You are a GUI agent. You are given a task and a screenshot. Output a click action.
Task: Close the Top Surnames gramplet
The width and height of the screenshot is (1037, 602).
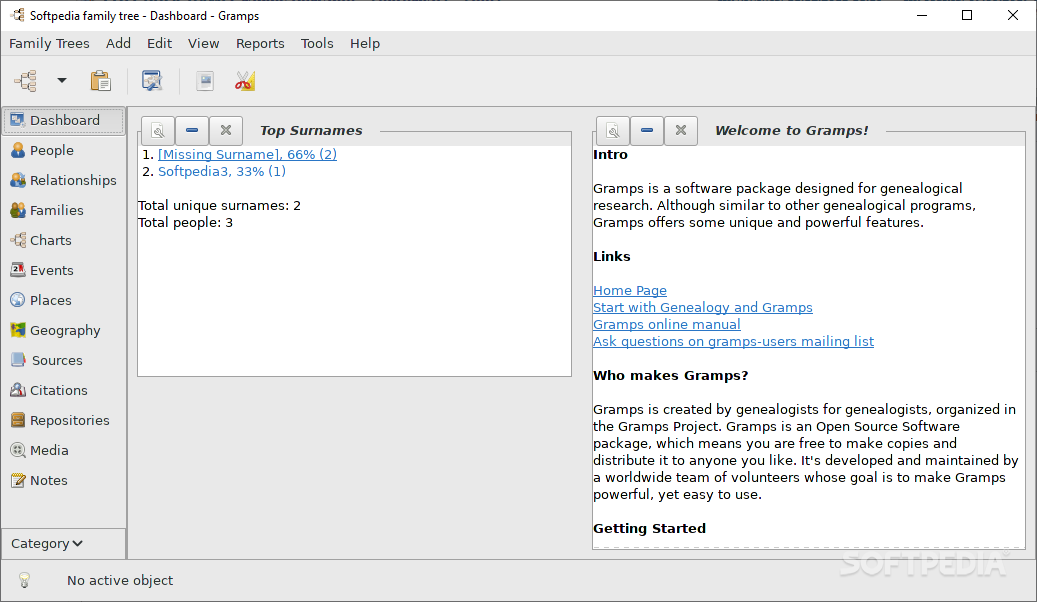click(x=226, y=130)
